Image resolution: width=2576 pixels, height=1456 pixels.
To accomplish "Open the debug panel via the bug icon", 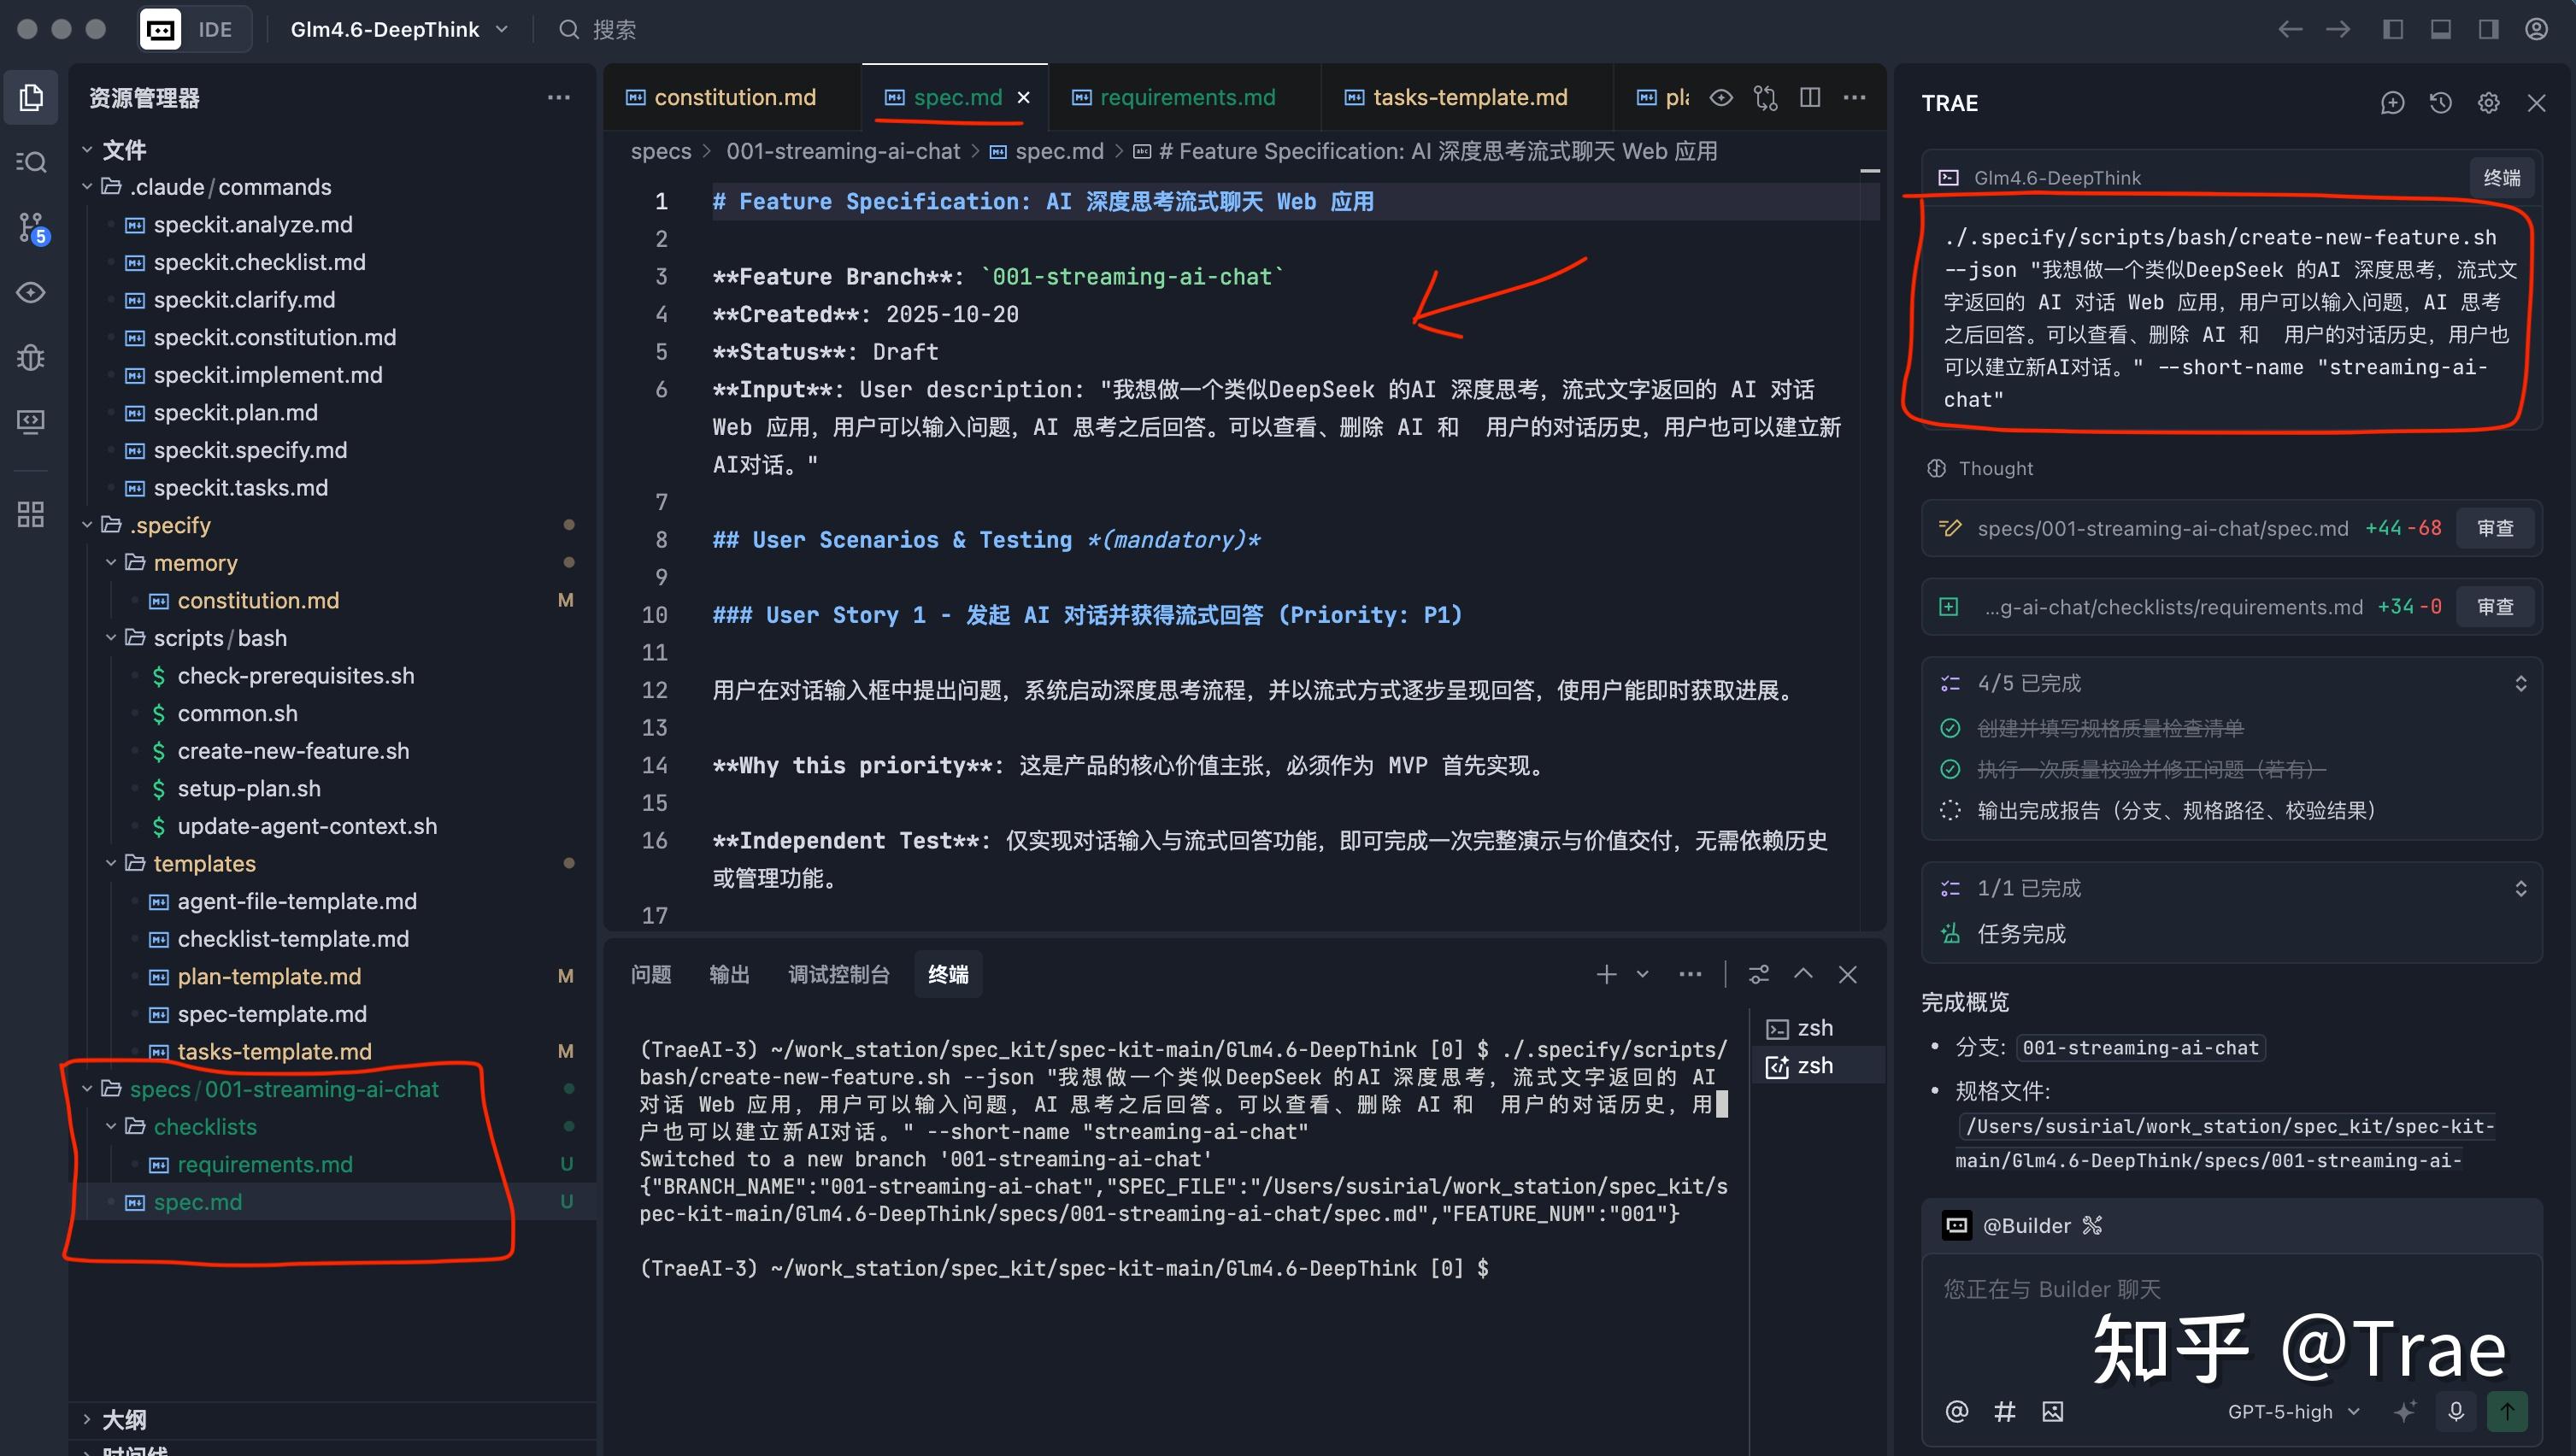I will [30, 357].
